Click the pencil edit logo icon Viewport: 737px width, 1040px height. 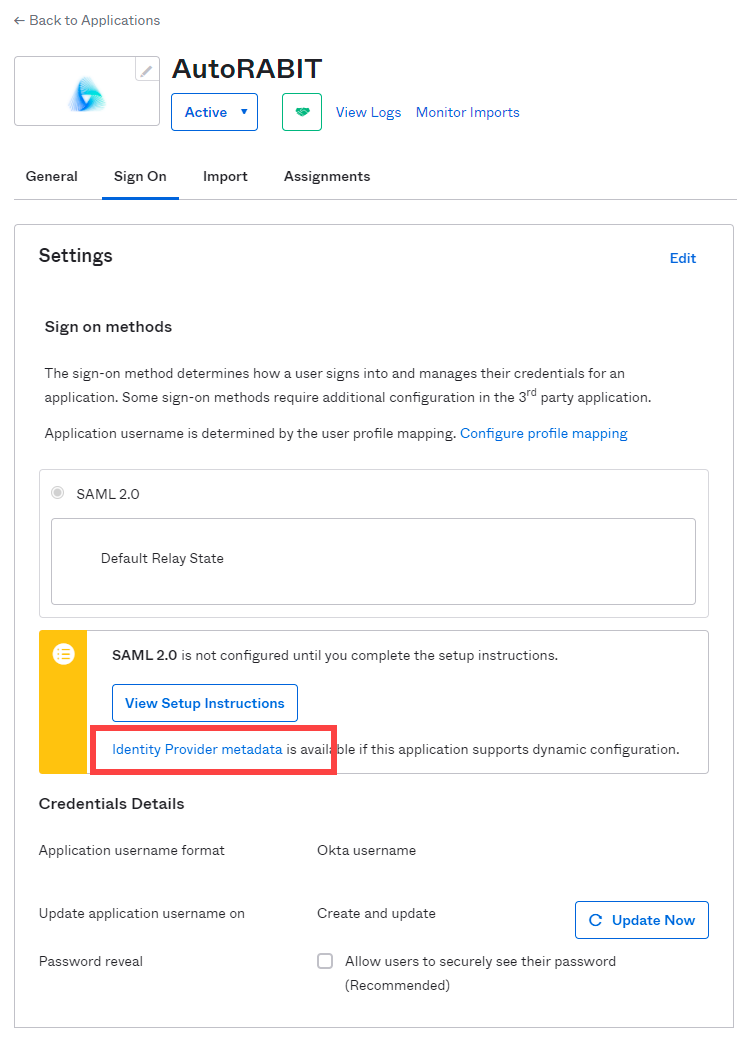point(147,70)
